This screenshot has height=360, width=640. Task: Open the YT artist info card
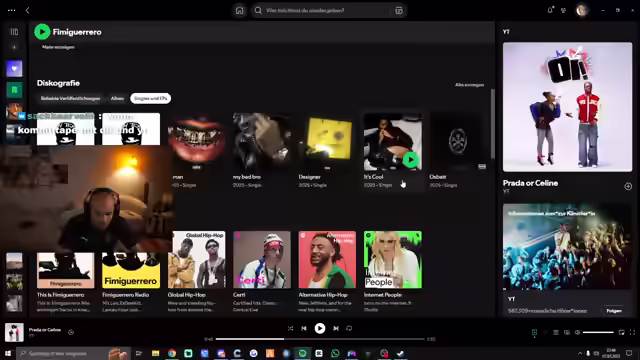[567, 260]
